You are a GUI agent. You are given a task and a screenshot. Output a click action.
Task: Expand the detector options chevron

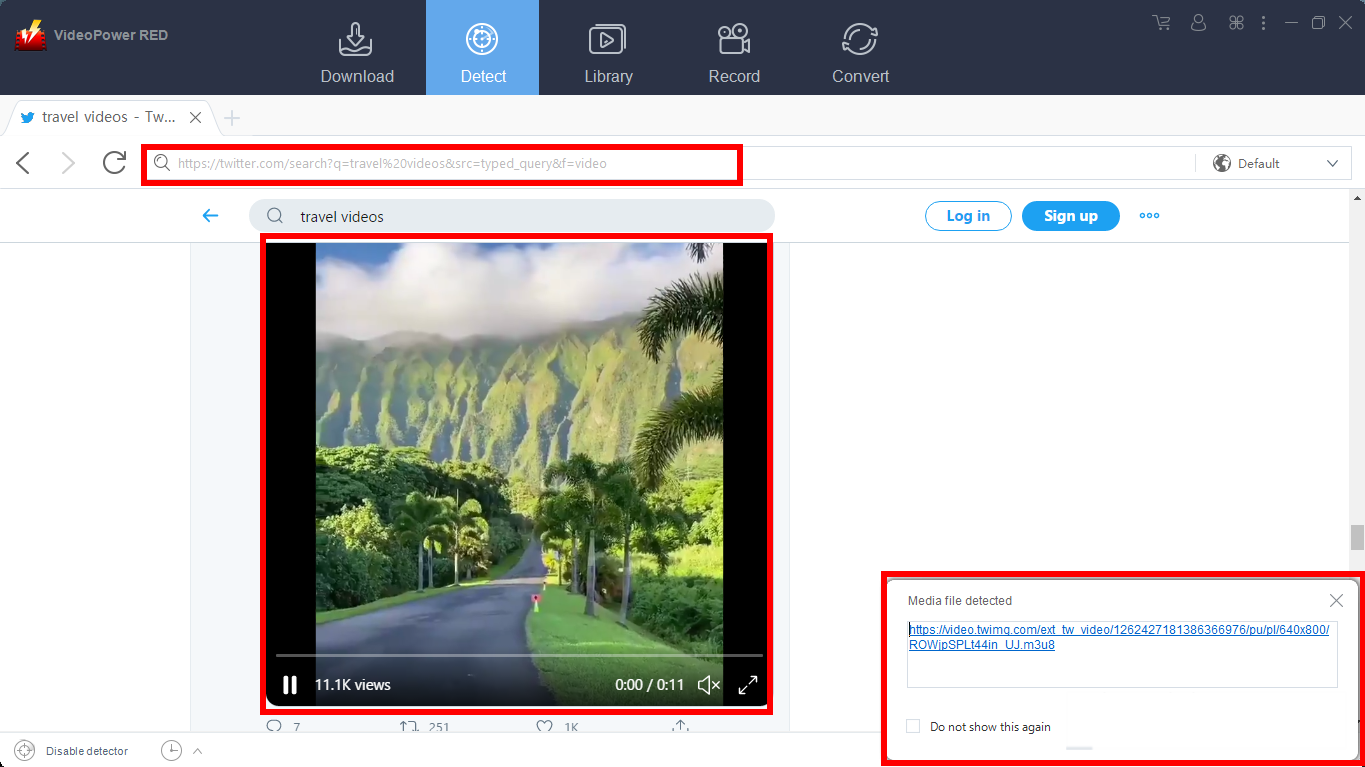click(197, 750)
